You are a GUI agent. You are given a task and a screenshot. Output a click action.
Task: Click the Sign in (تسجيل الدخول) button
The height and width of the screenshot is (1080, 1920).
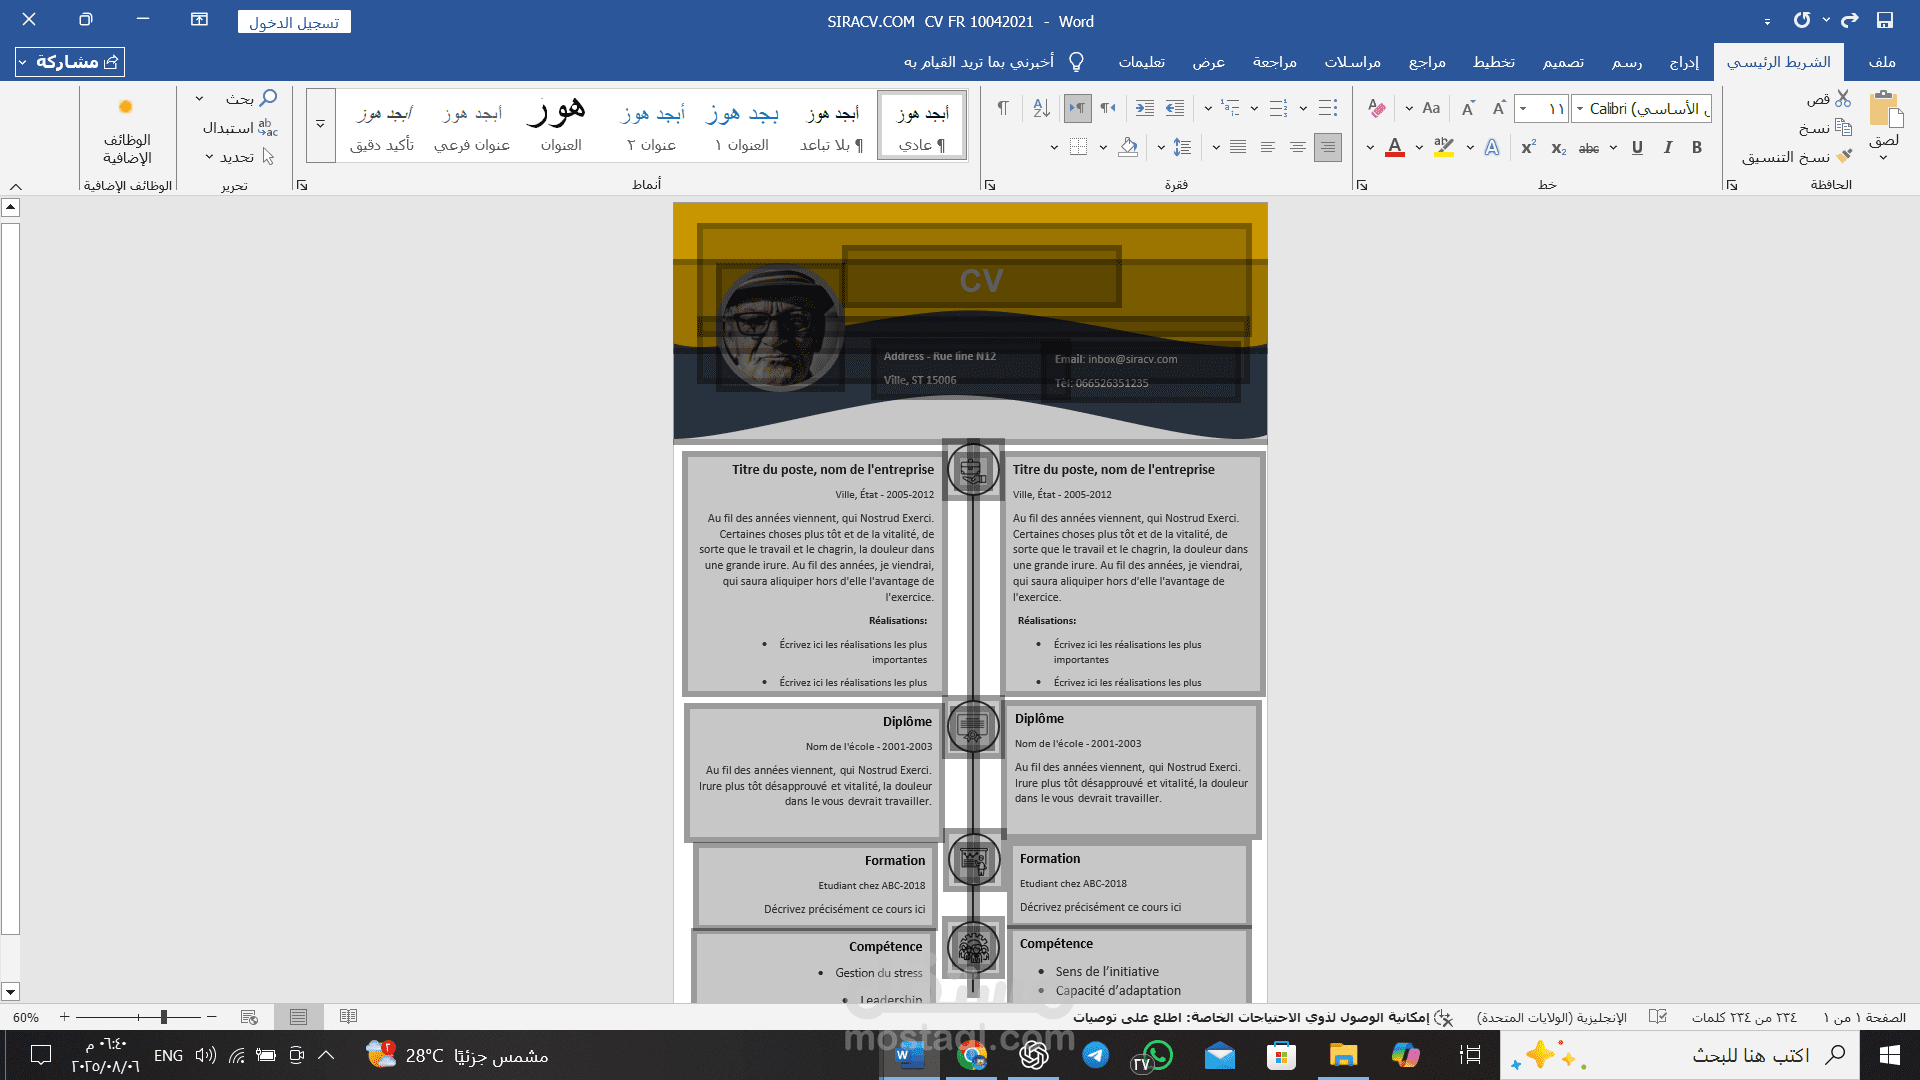coord(294,22)
